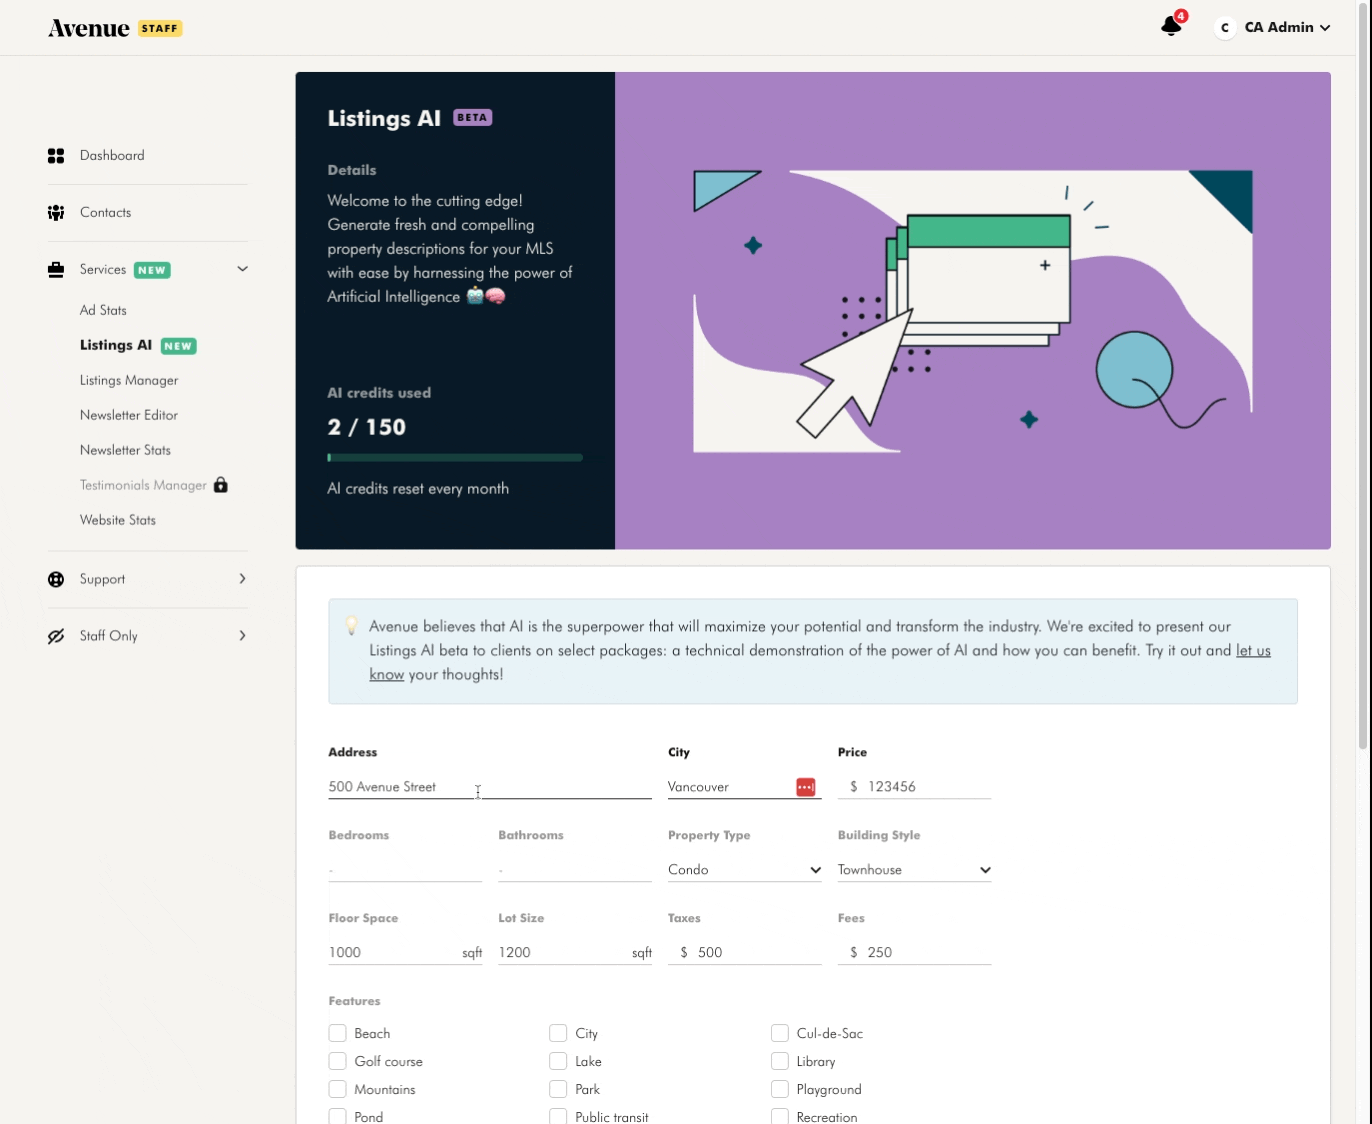Screen dimensions: 1372x1124
Task: Check the Golf course checkbox
Action: coord(338,1061)
